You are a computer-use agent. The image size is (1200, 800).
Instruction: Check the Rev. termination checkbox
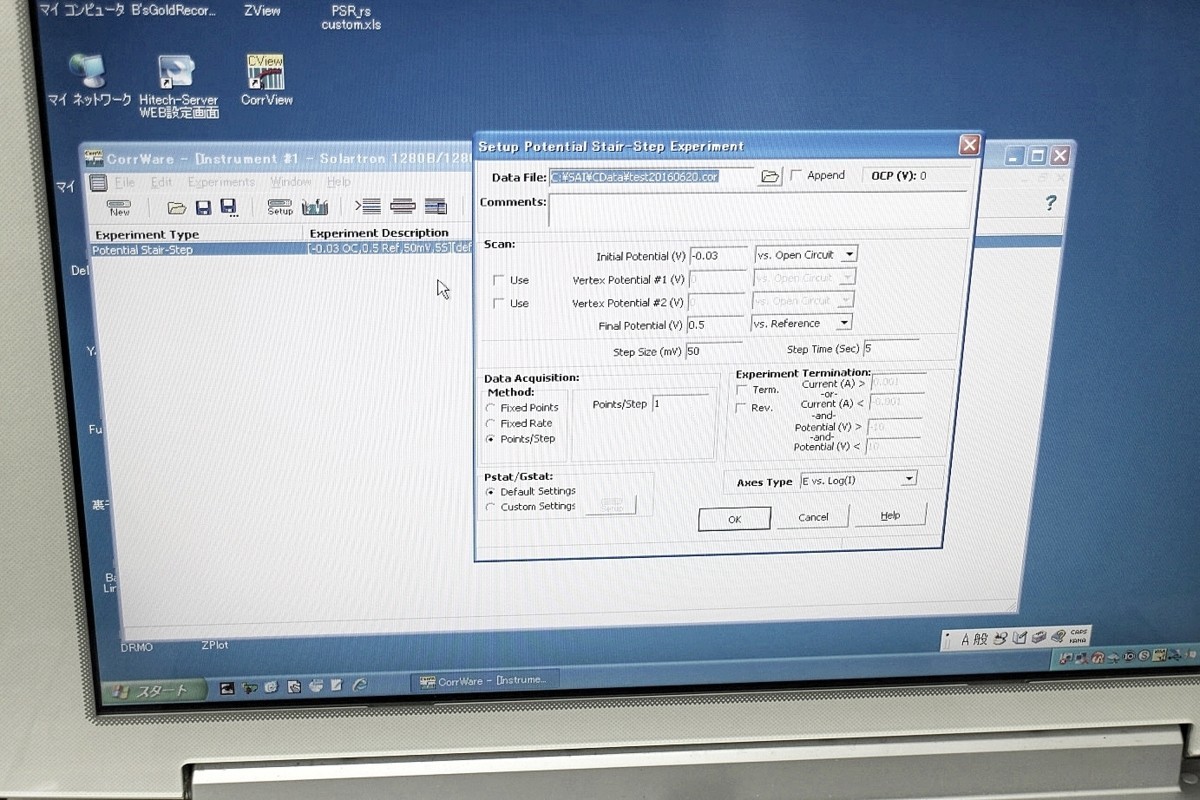[x=741, y=408]
